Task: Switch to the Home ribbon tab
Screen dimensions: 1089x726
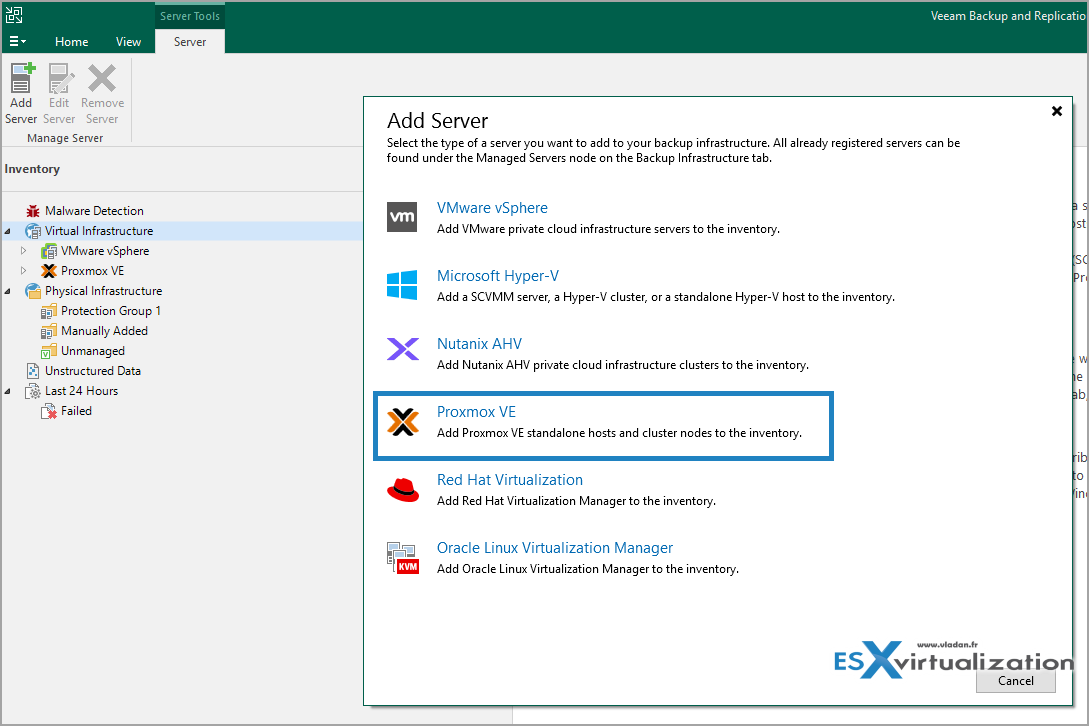Action: pos(72,42)
